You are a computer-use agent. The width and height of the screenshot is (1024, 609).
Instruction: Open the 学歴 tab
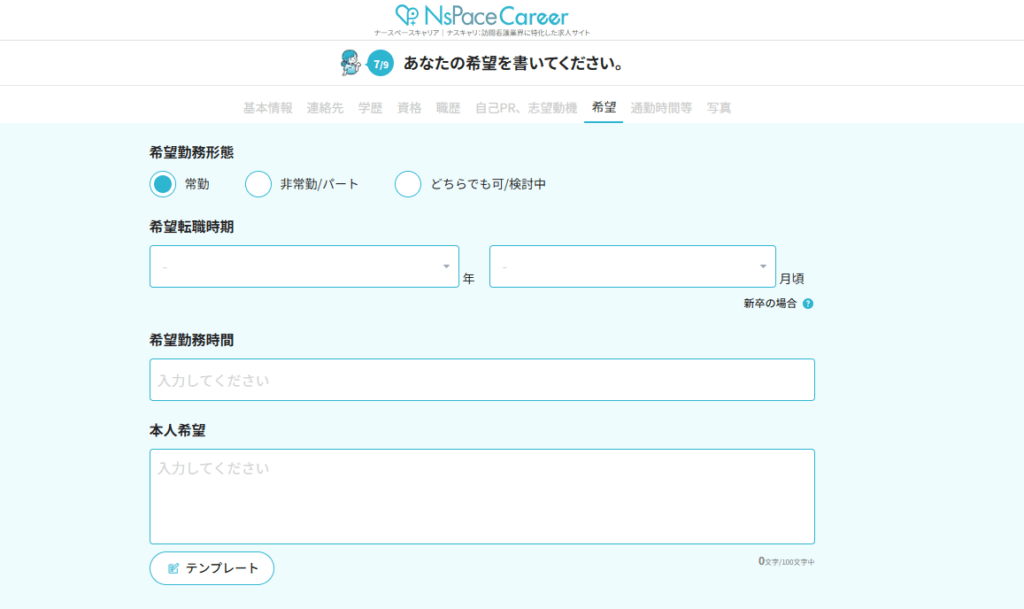pyautogui.click(x=370, y=108)
